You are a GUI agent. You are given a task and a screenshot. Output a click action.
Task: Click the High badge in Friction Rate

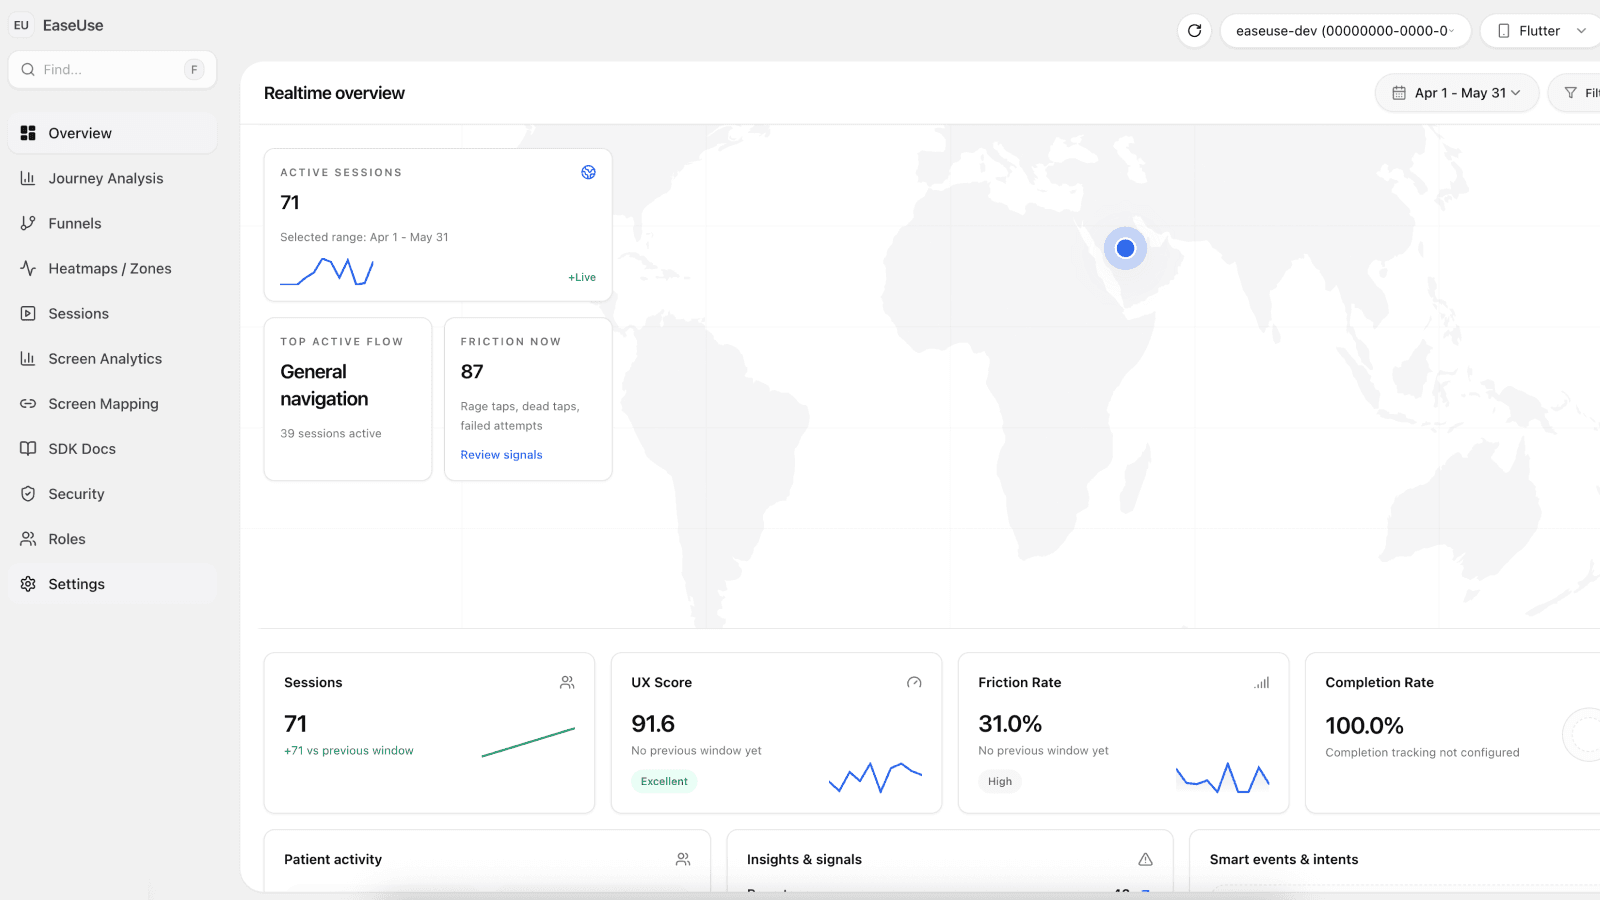click(x=1000, y=781)
